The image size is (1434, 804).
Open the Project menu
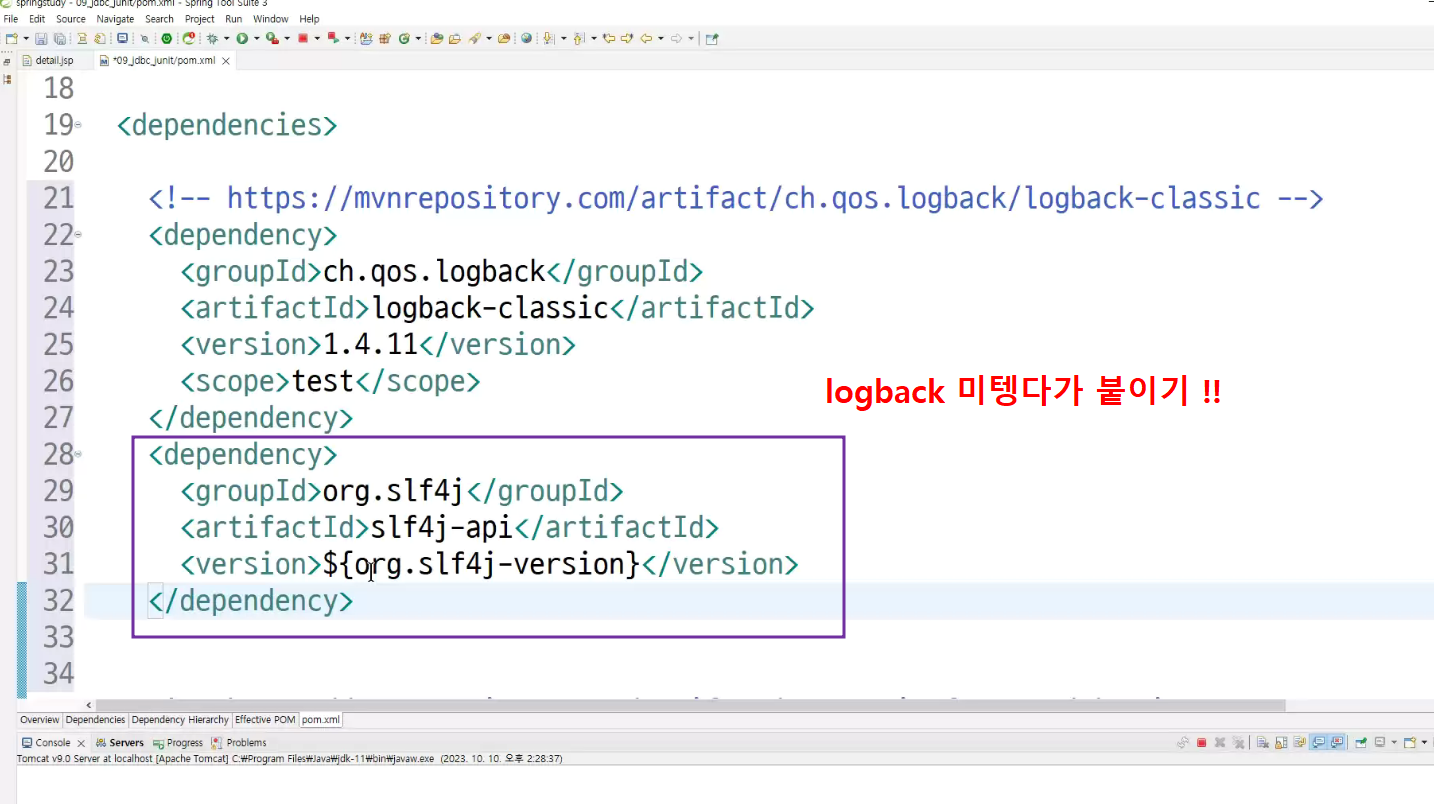pos(200,19)
